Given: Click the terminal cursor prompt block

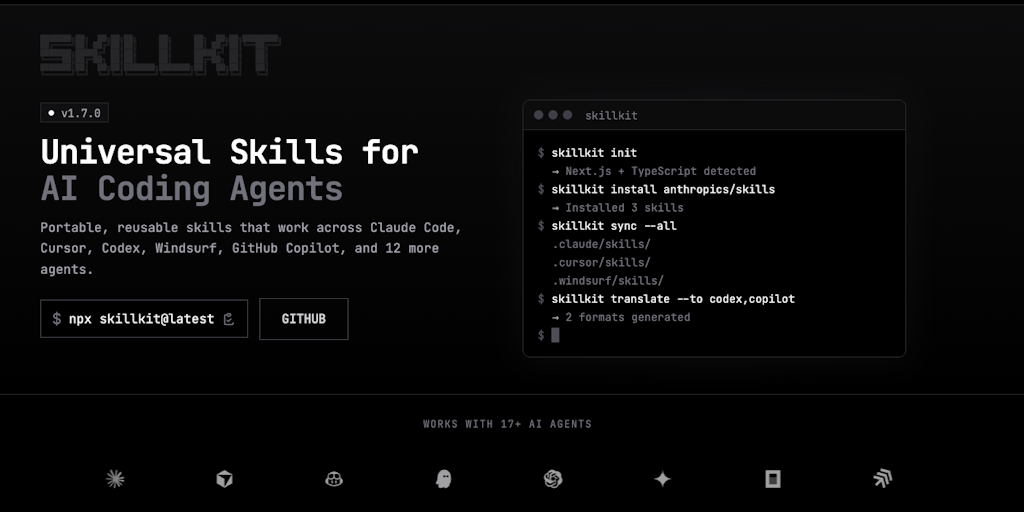Looking at the screenshot, I should click(555, 335).
